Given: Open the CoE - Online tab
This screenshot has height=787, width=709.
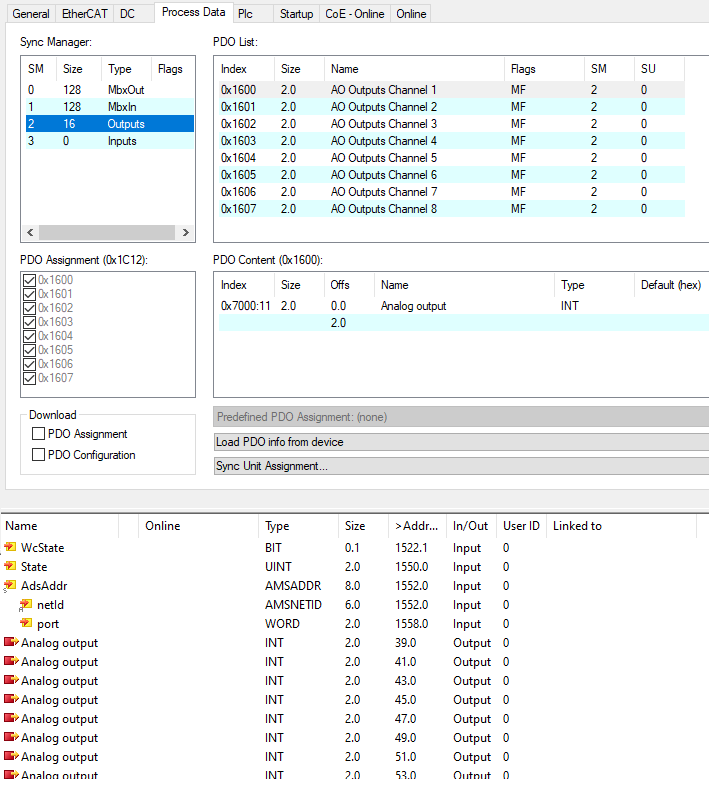Looking at the screenshot, I should [x=355, y=14].
